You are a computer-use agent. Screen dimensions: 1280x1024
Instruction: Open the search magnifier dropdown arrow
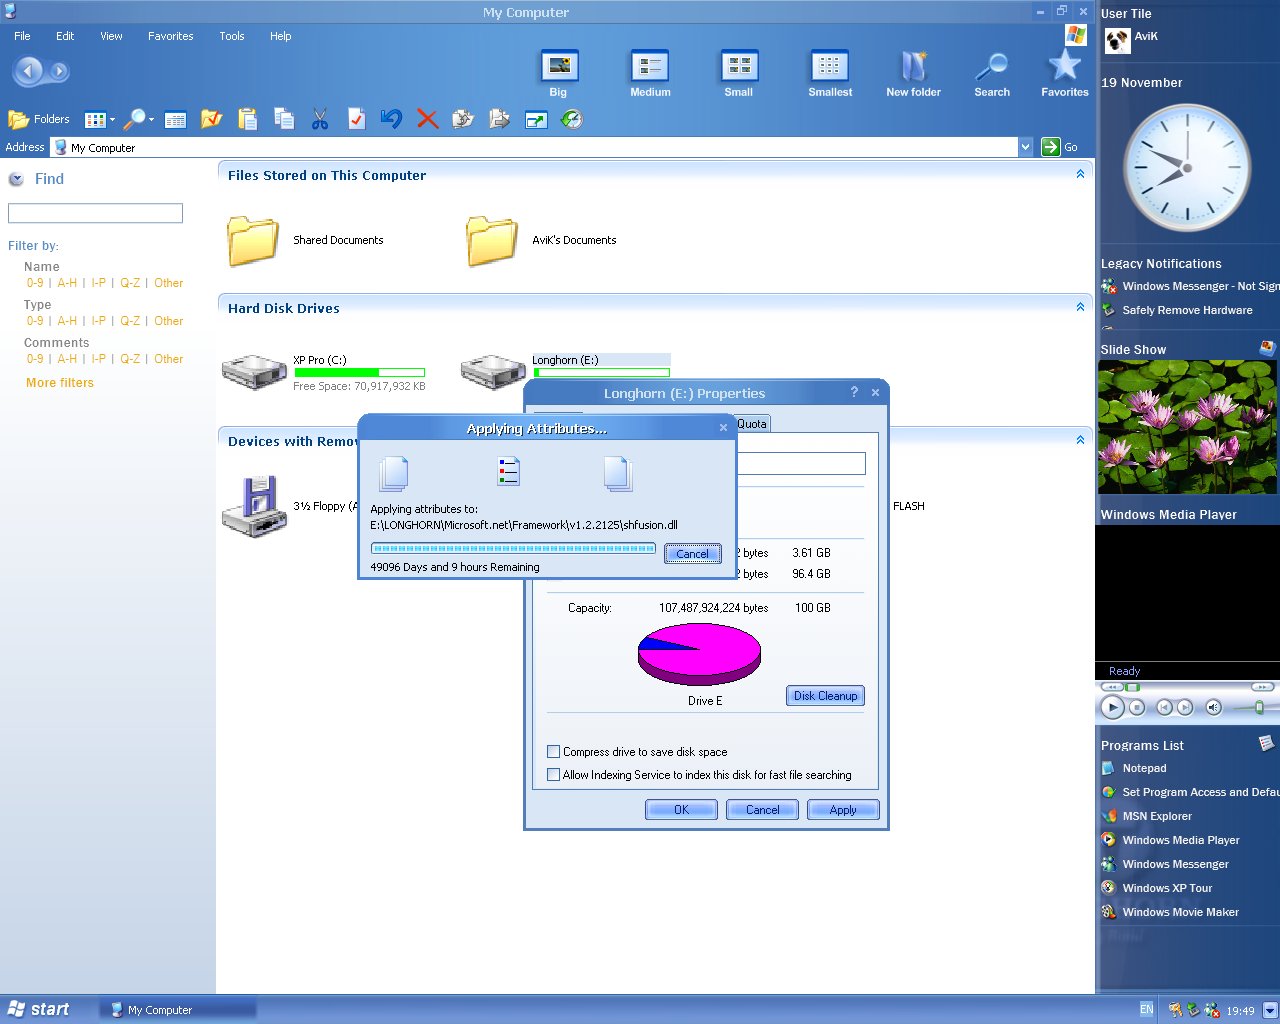coord(151,120)
